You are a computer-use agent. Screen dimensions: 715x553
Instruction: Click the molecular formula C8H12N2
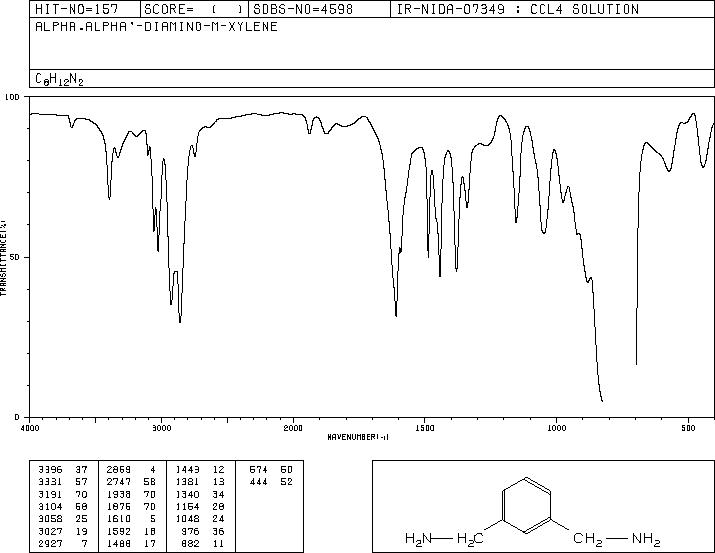pos(59,79)
